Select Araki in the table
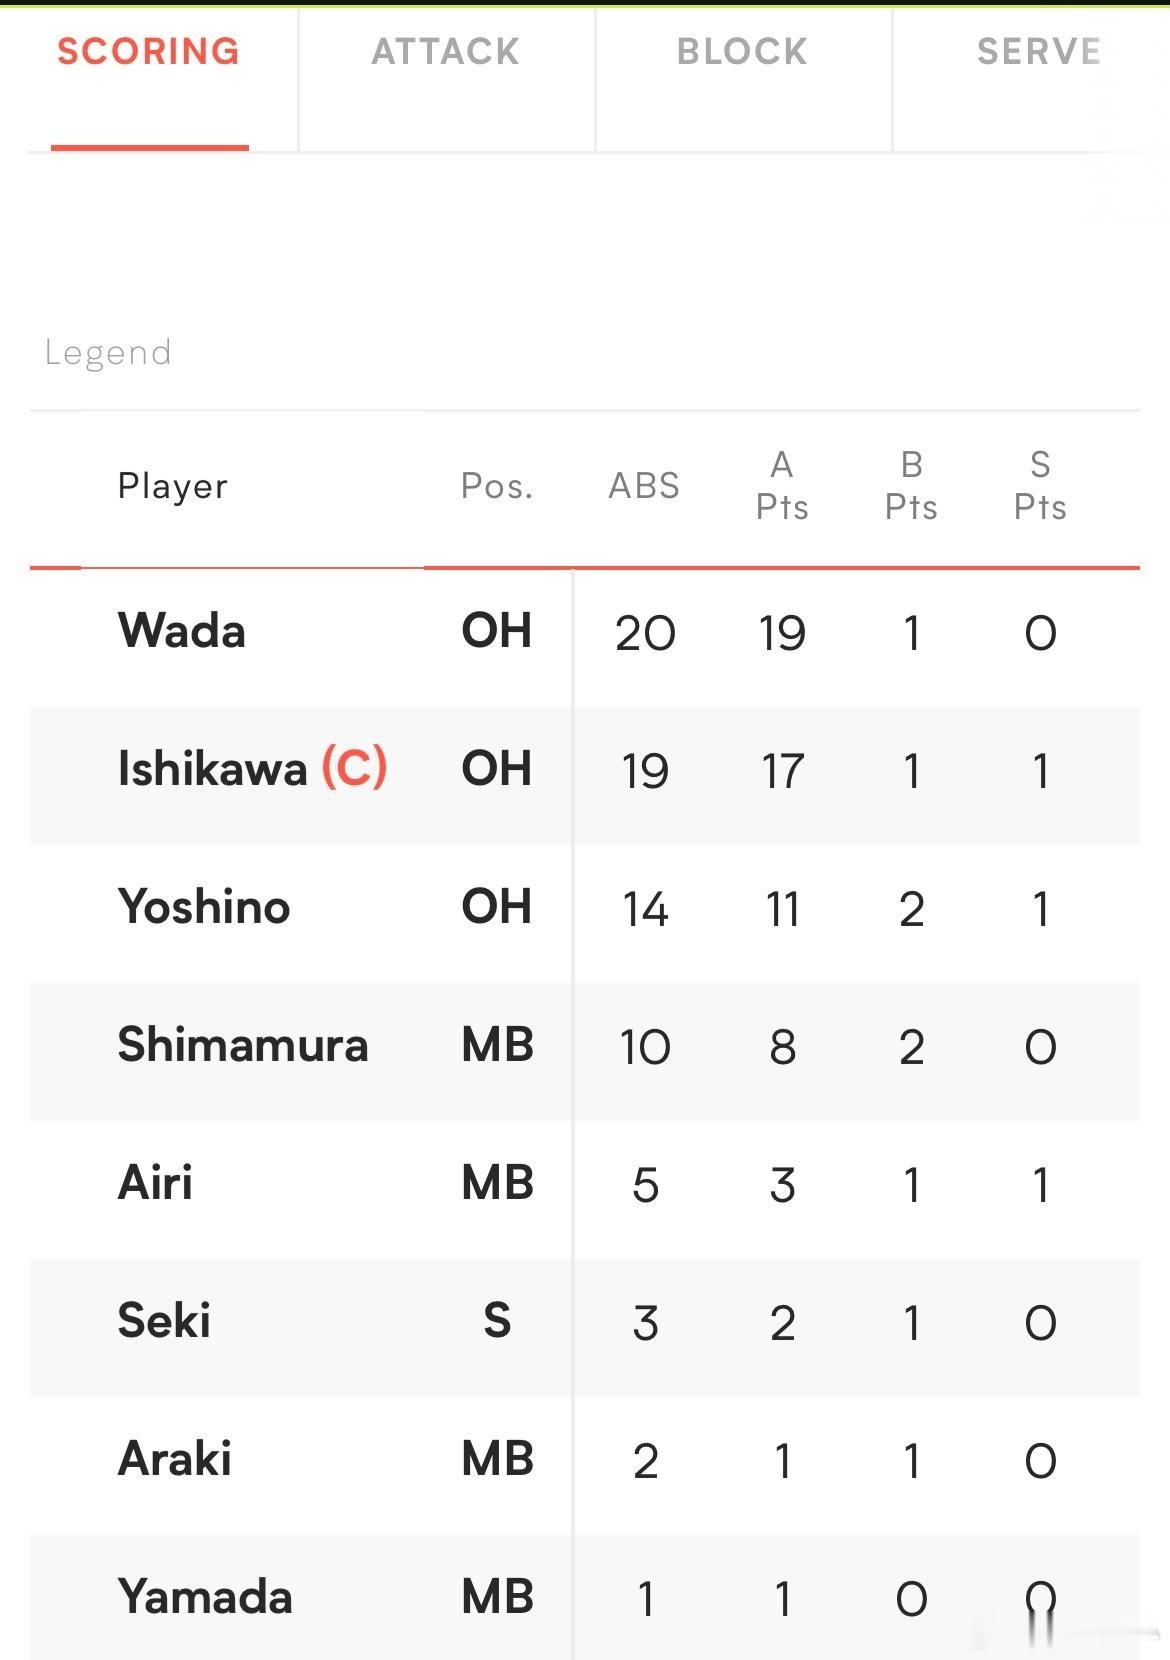Viewport: 1170px width, 1660px height. tap(174, 1459)
